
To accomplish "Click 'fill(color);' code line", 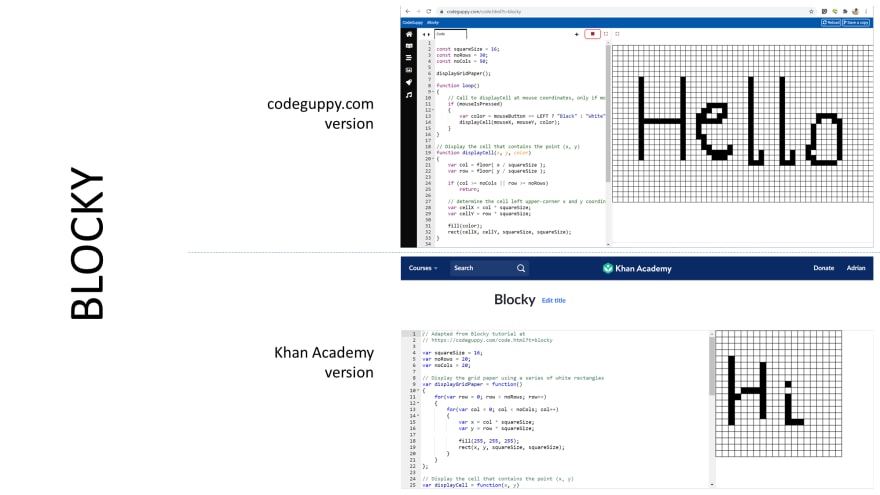I will 465,226.
